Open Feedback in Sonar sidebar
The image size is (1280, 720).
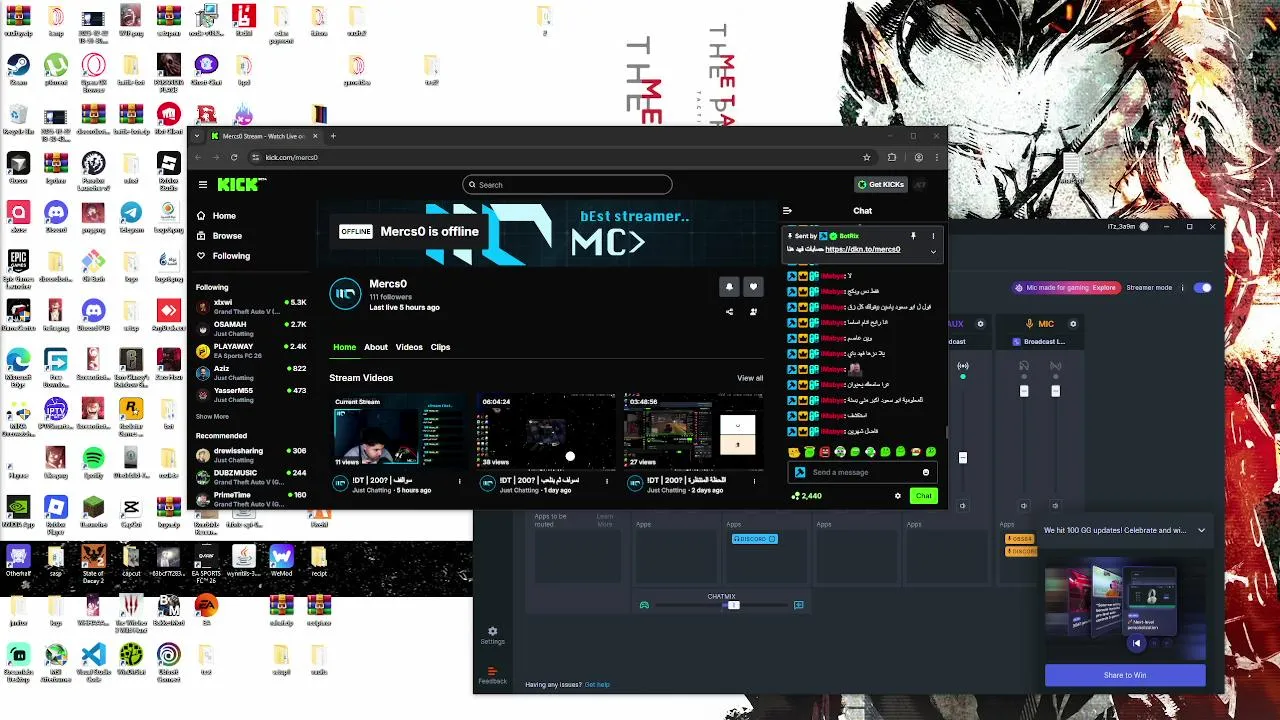(x=492, y=675)
